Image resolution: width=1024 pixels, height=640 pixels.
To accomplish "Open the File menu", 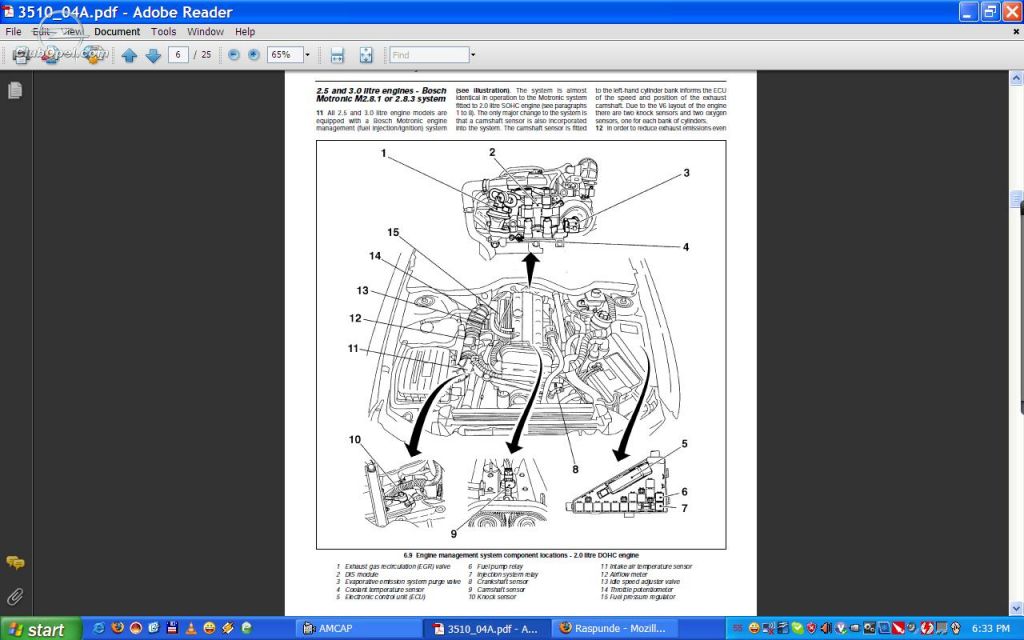I will coord(13,31).
